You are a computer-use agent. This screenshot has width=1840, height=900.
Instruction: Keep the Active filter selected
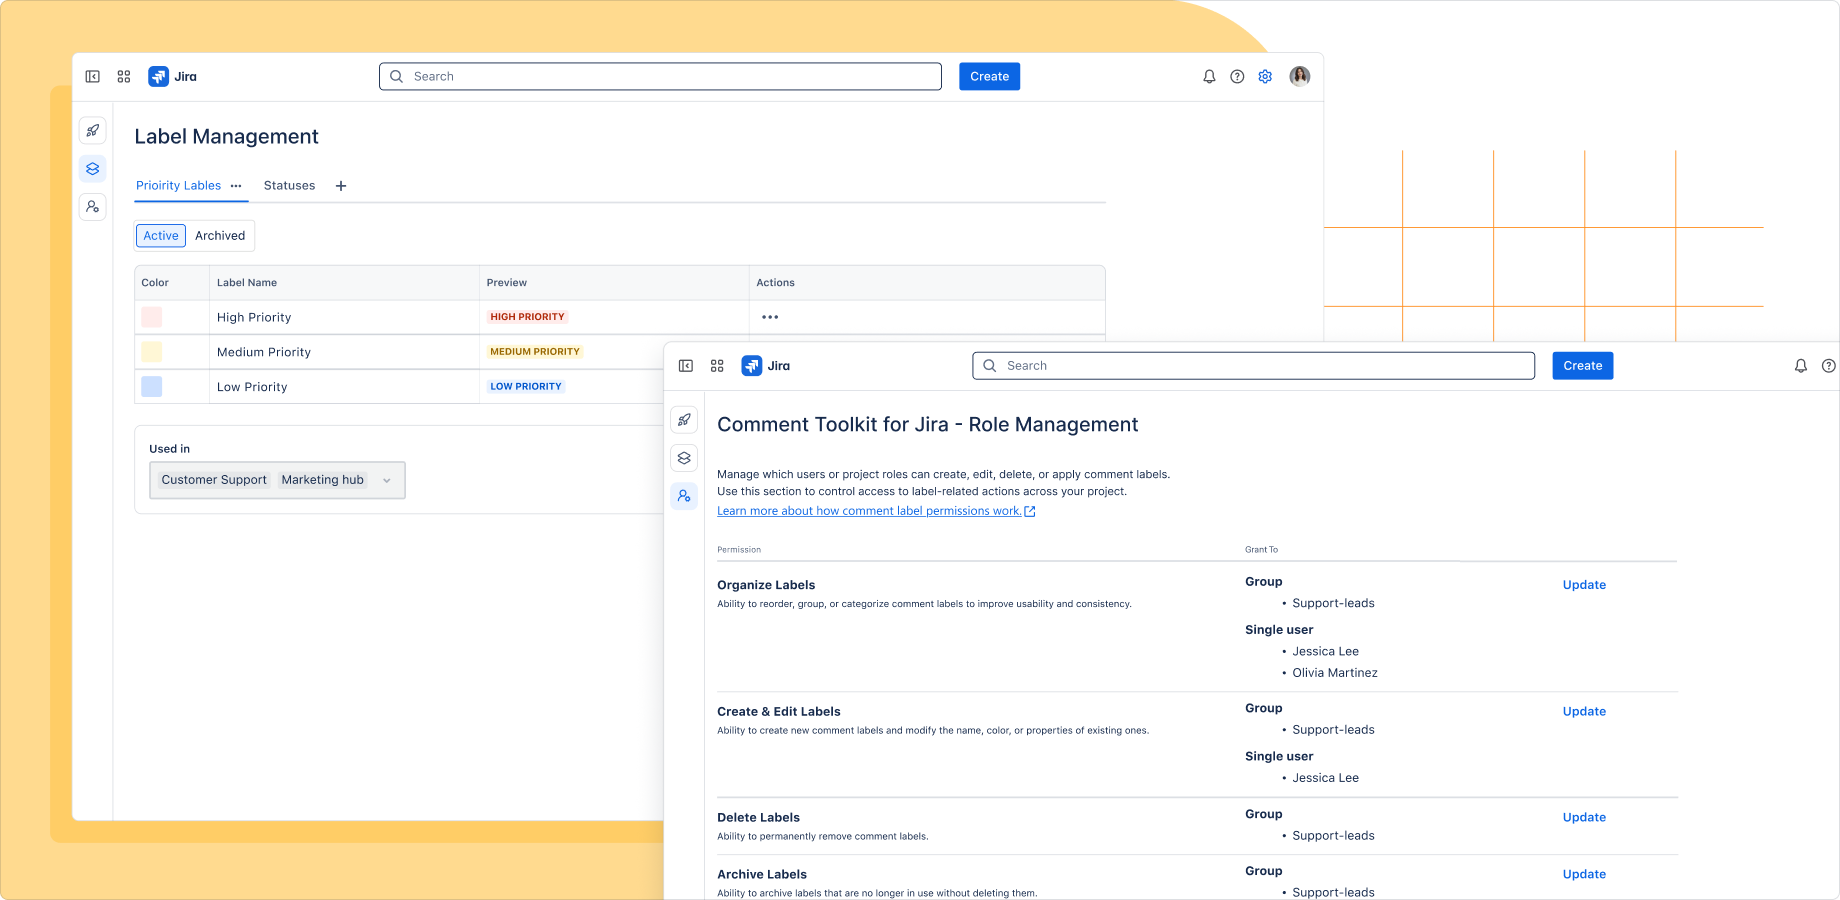(160, 235)
